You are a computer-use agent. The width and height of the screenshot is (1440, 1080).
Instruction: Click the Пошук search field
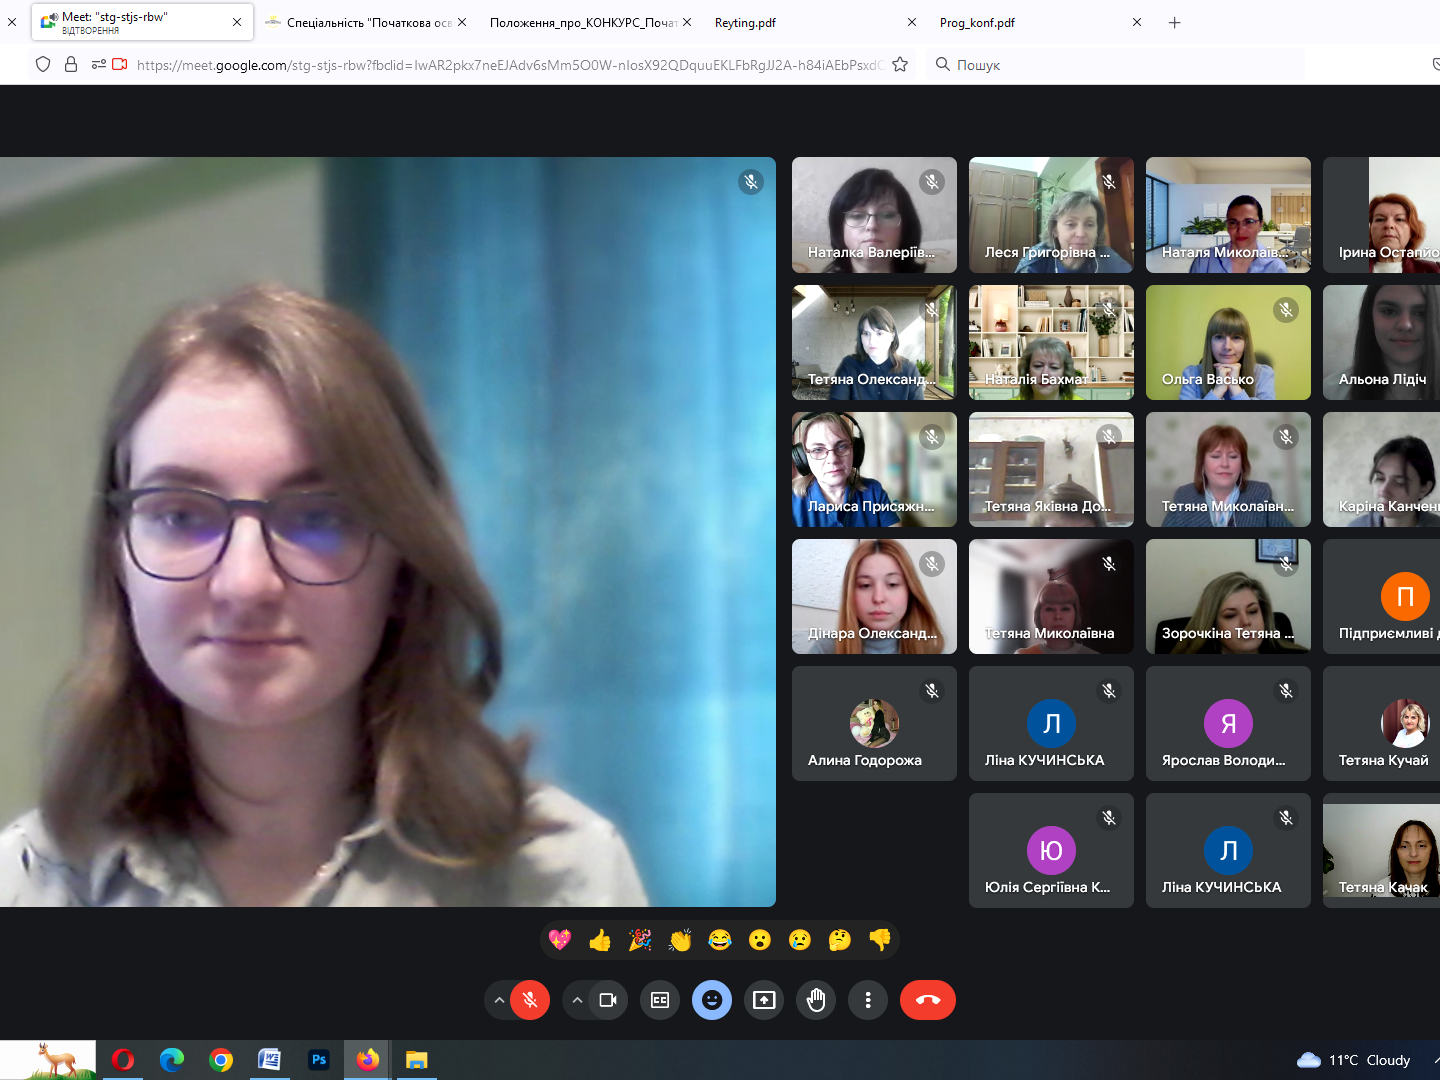[1120, 65]
